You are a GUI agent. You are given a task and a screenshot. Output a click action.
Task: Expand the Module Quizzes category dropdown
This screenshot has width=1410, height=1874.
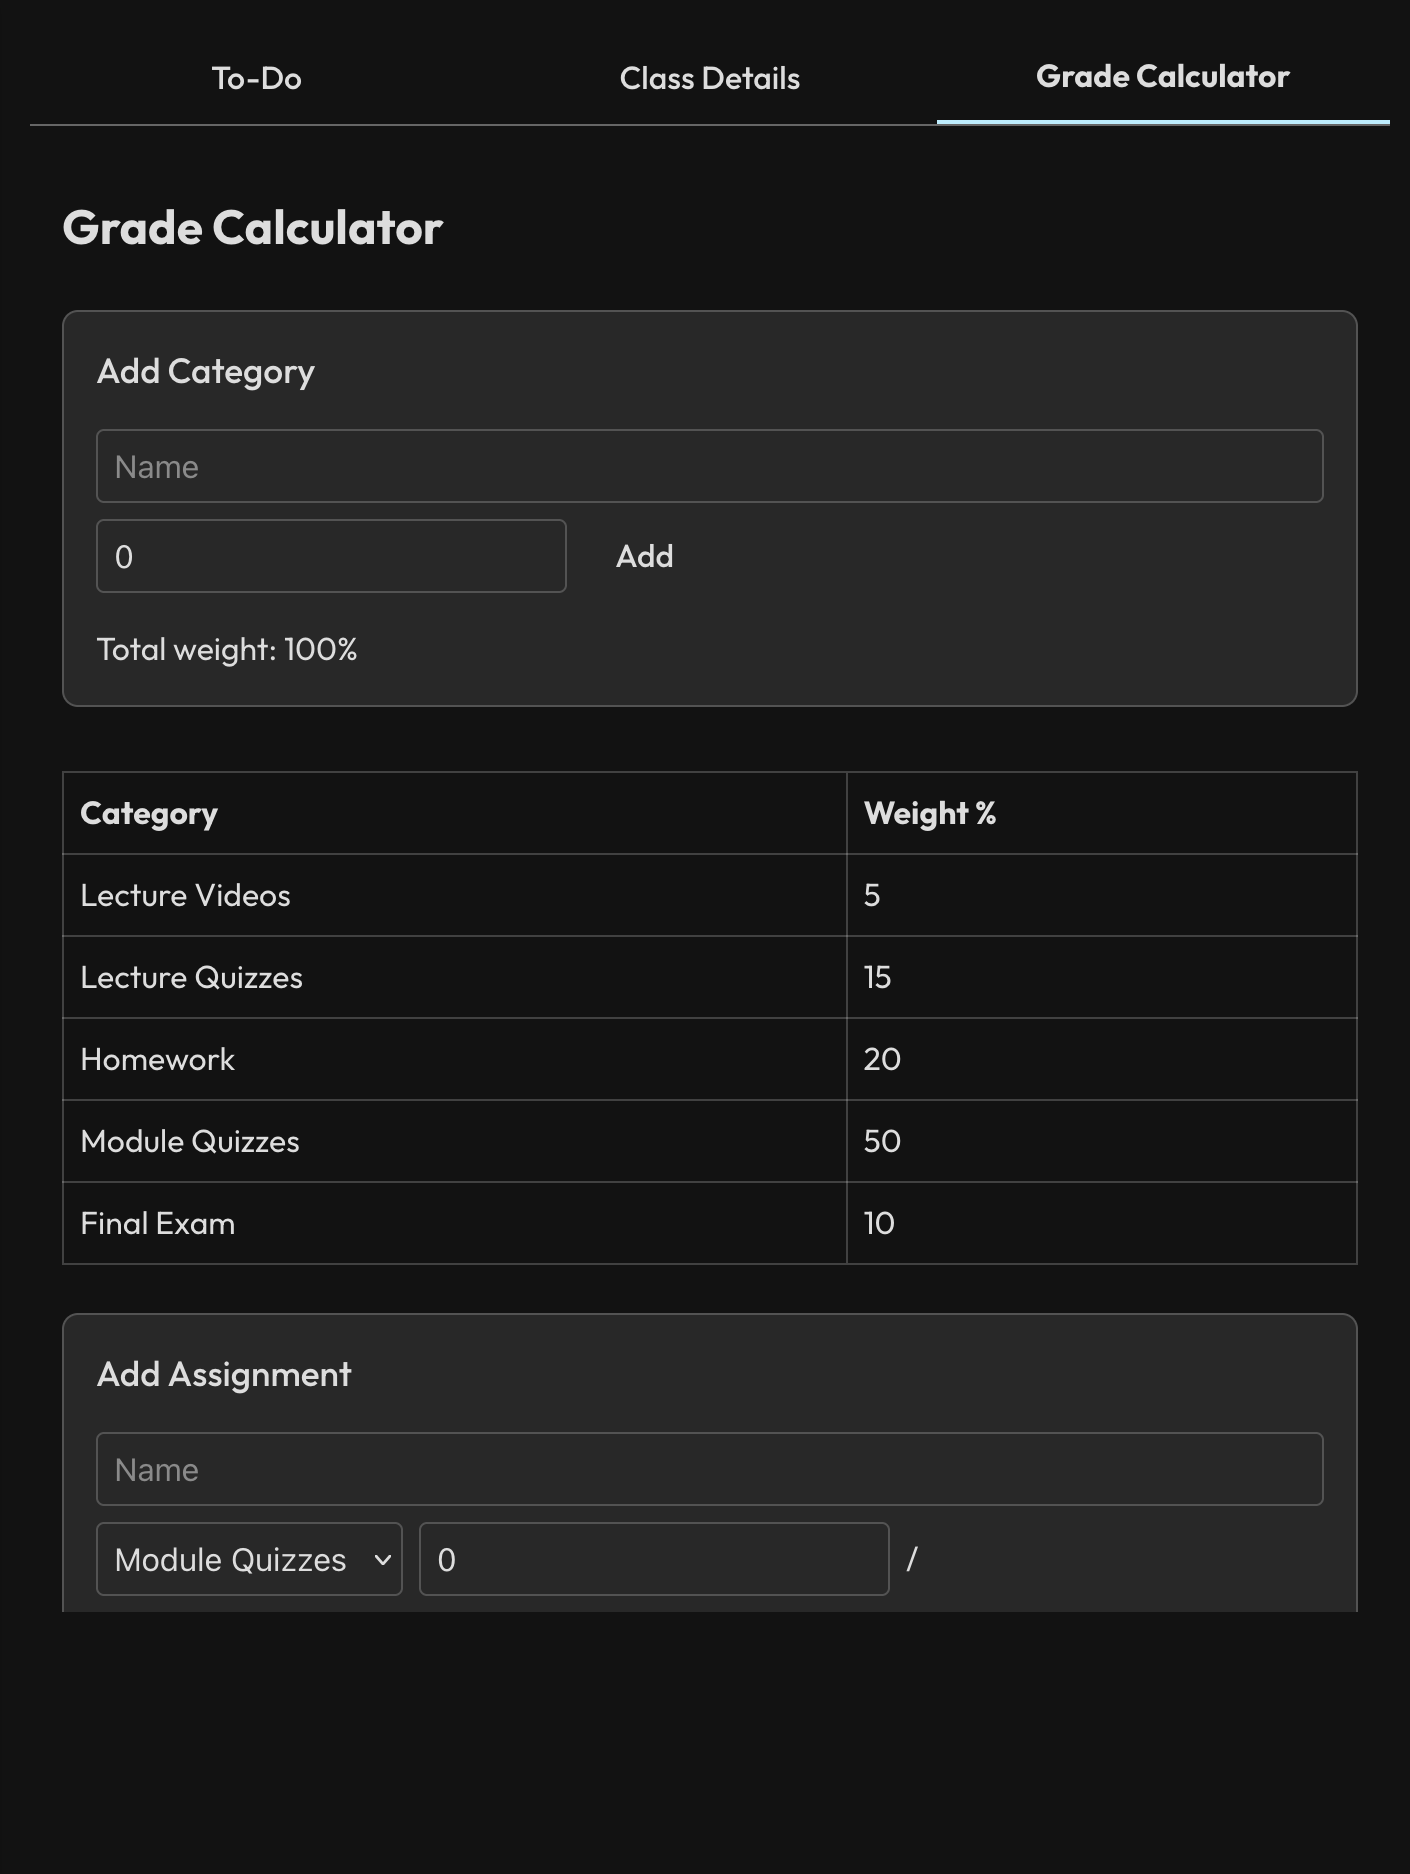[249, 1559]
